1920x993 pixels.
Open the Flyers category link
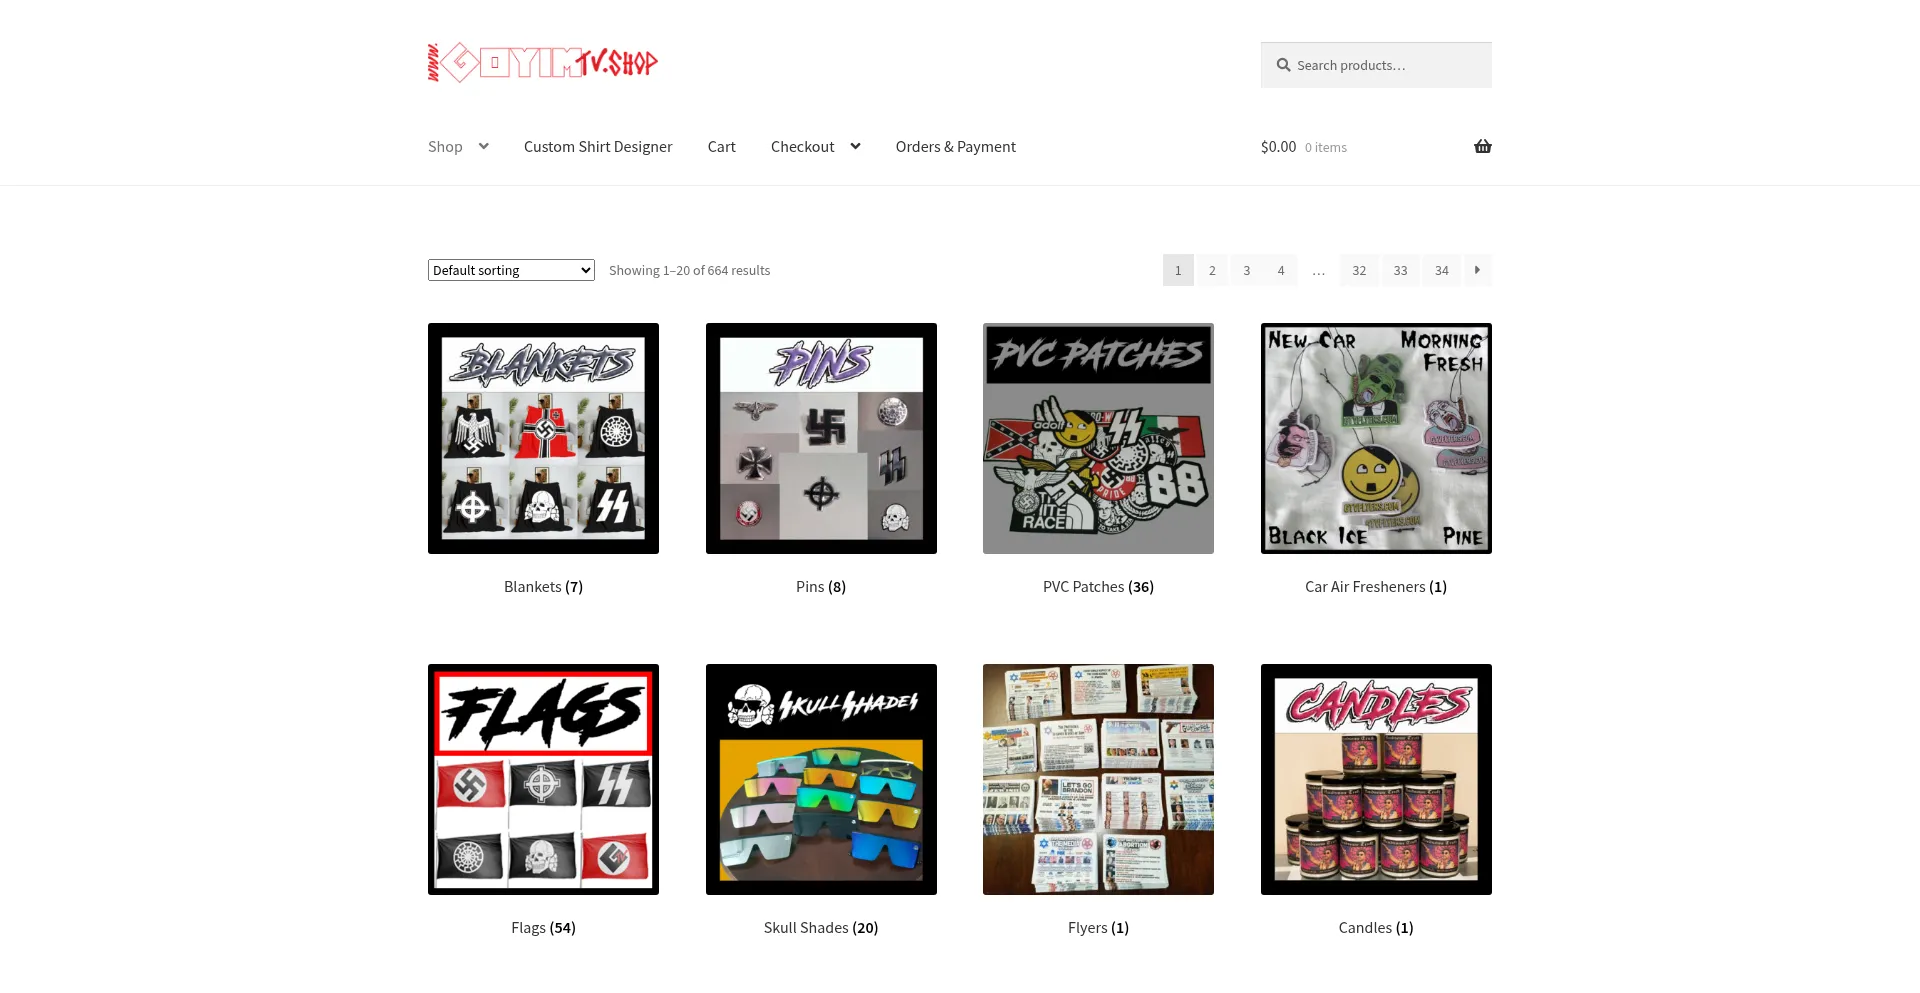1098,928
